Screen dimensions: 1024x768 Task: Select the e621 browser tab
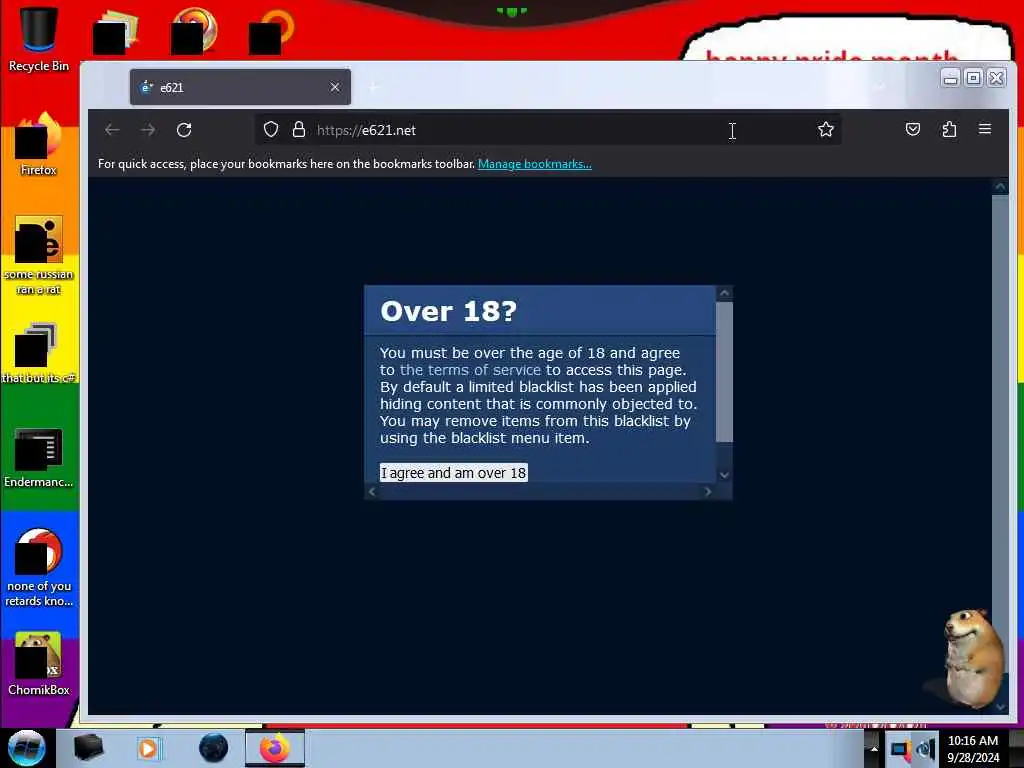240,87
